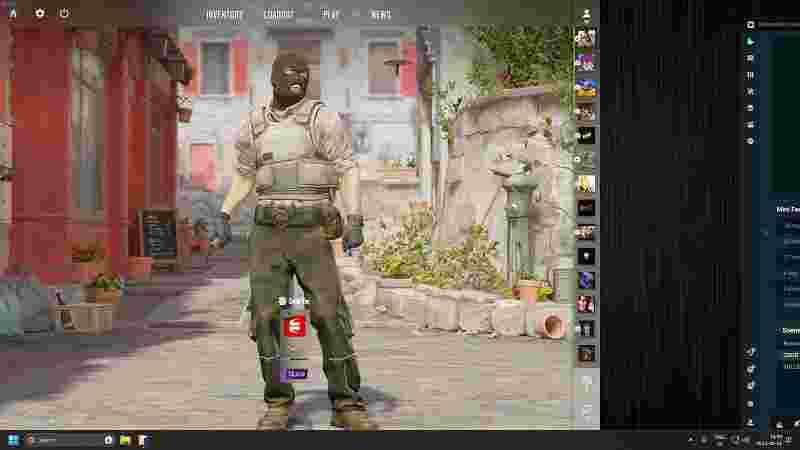The height and width of the screenshot is (450, 800).
Task: Open File Explorer from taskbar
Action: (125, 440)
